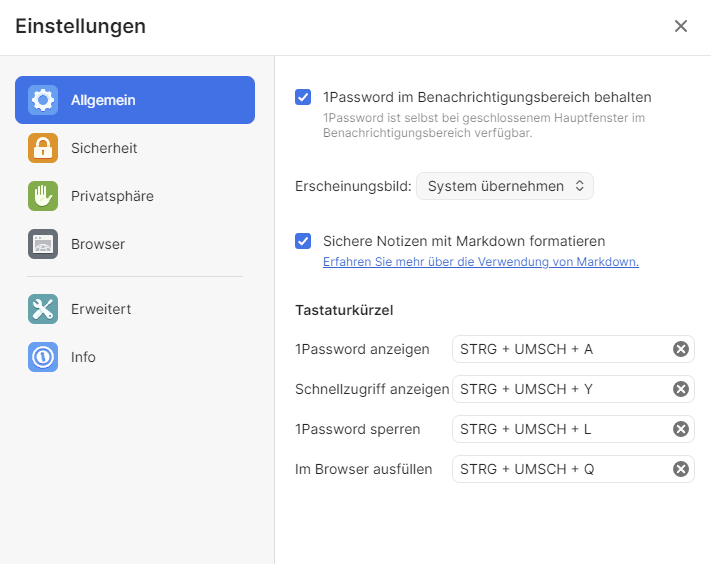Screen dimensions: 711x564
Task: Open the Erscheinungsbild dropdown
Action: tap(504, 186)
